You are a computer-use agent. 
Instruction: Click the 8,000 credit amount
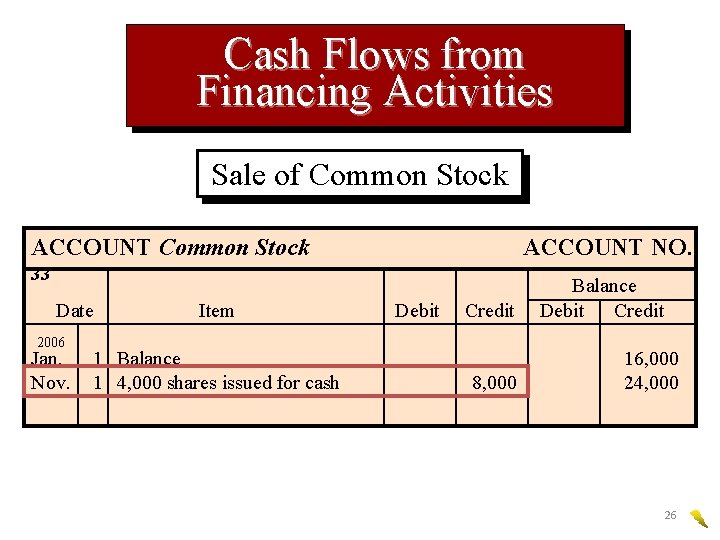coord(495,383)
